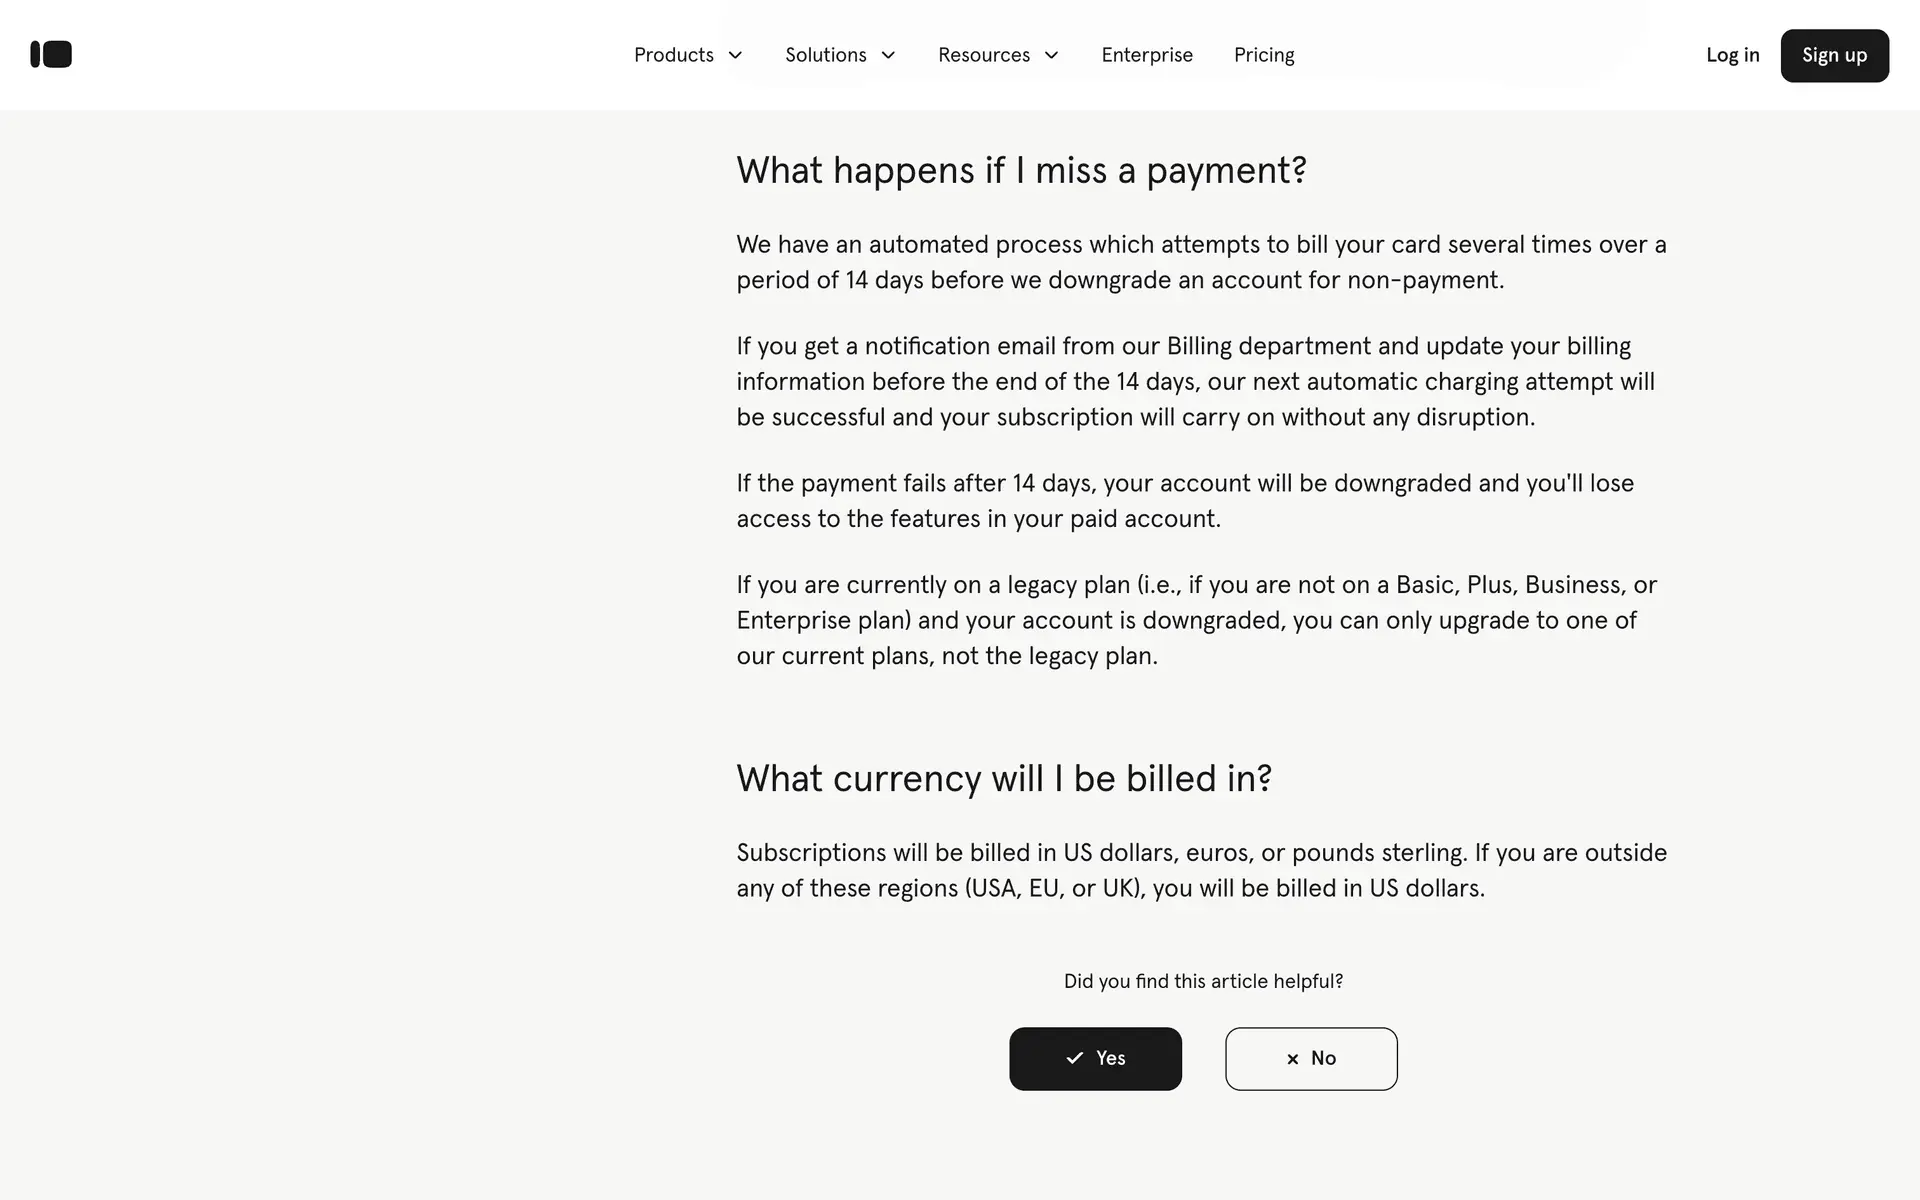This screenshot has height=1200, width=1920.
Task: Go to the Enterprise page
Action: [x=1147, y=55]
